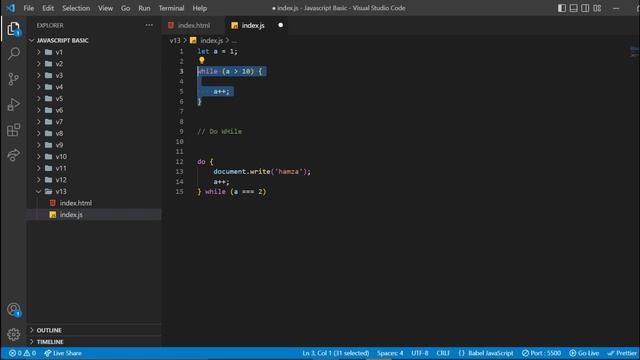The height and width of the screenshot is (360, 640).
Task: Change Spaces: 4 indentation setting
Action: (390, 353)
